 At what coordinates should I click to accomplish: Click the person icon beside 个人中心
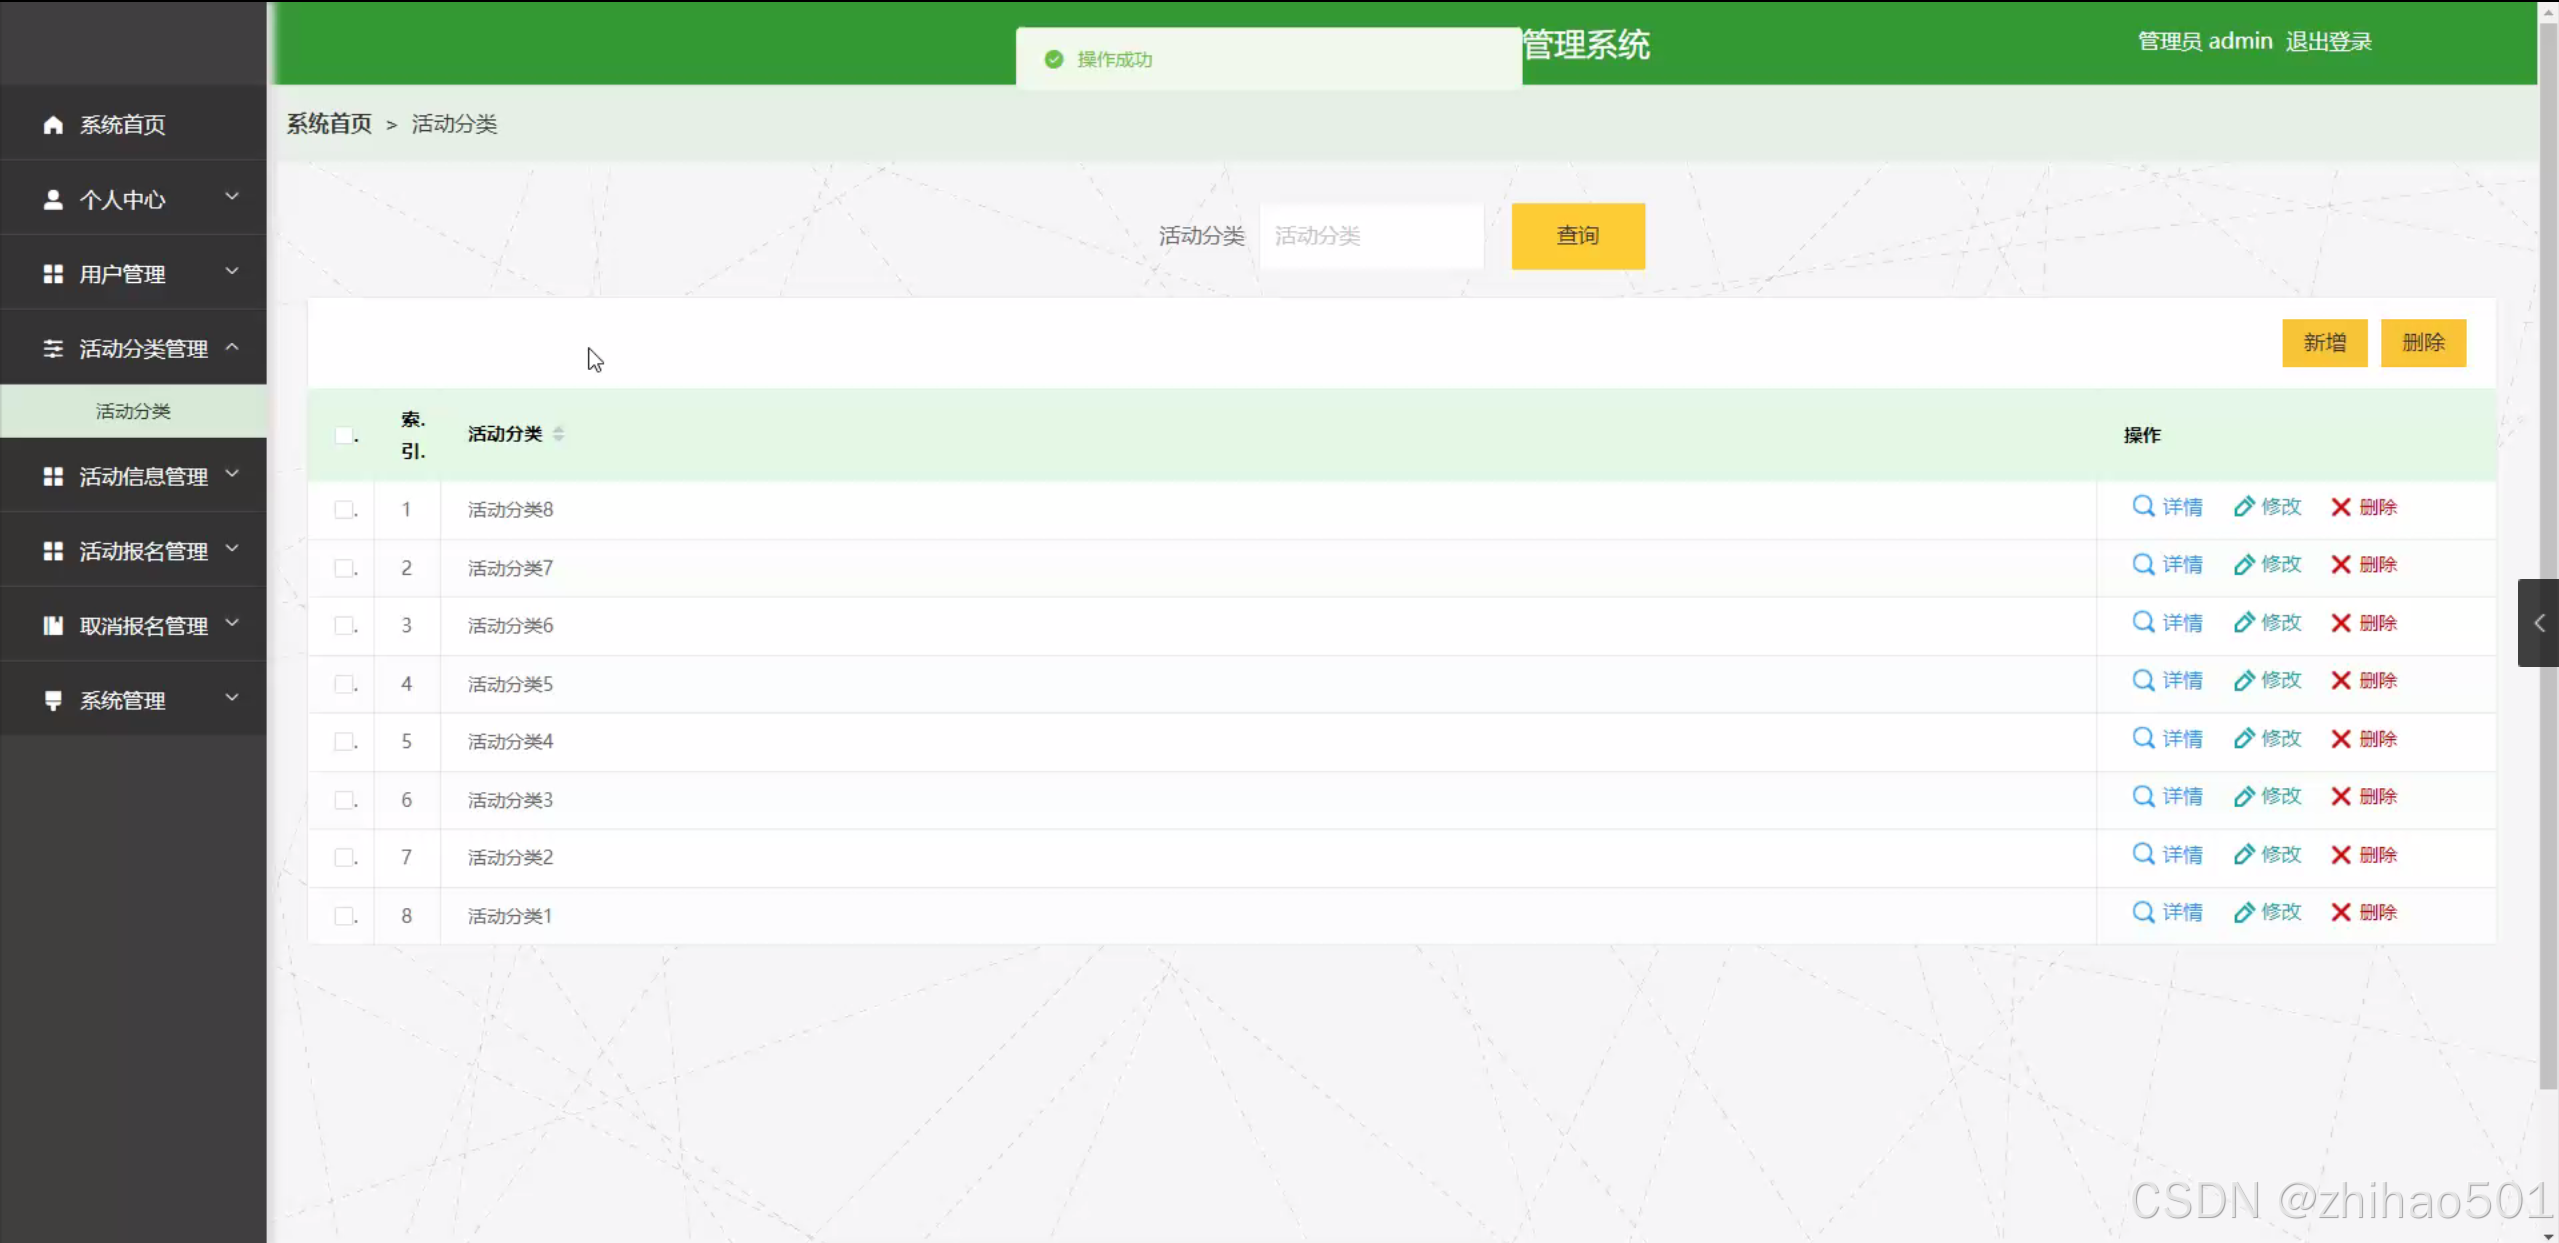click(53, 200)
